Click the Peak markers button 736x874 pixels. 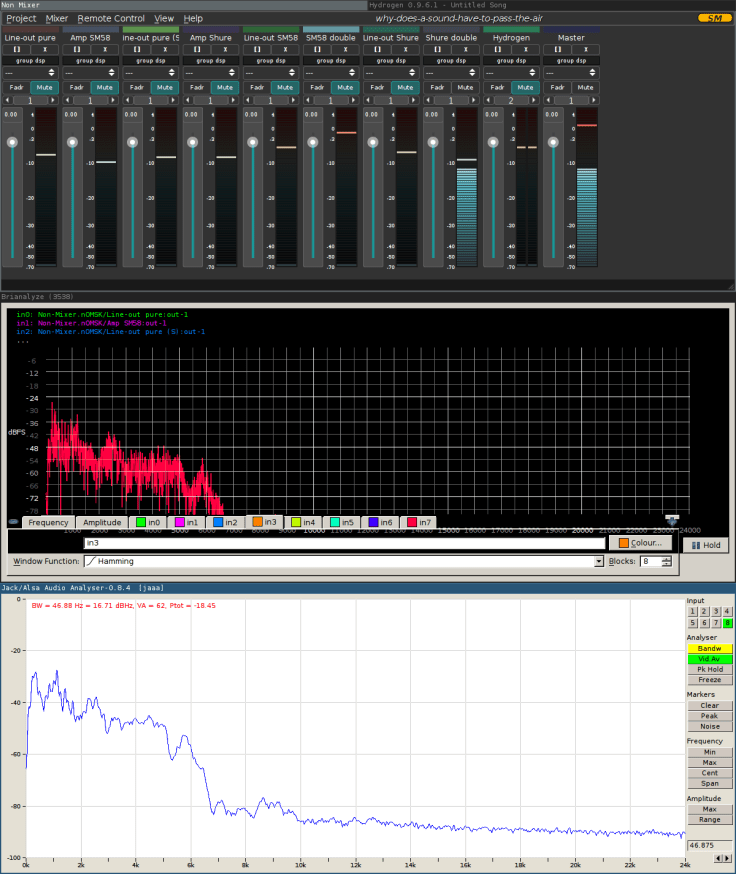click(x=709, y=716)
